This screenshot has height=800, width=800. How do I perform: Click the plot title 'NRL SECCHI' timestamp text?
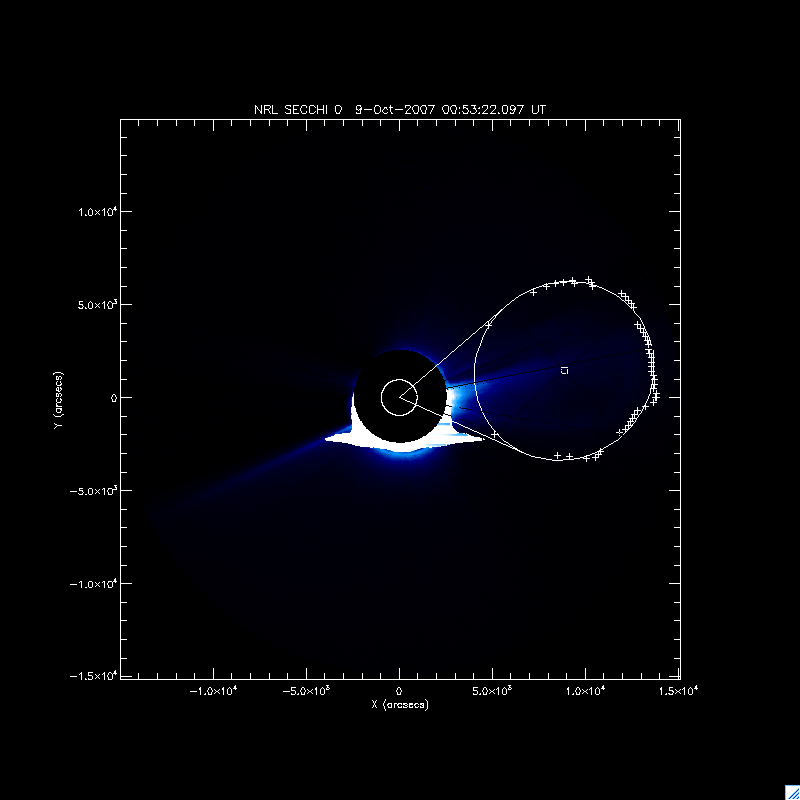[x=400, y=109]
